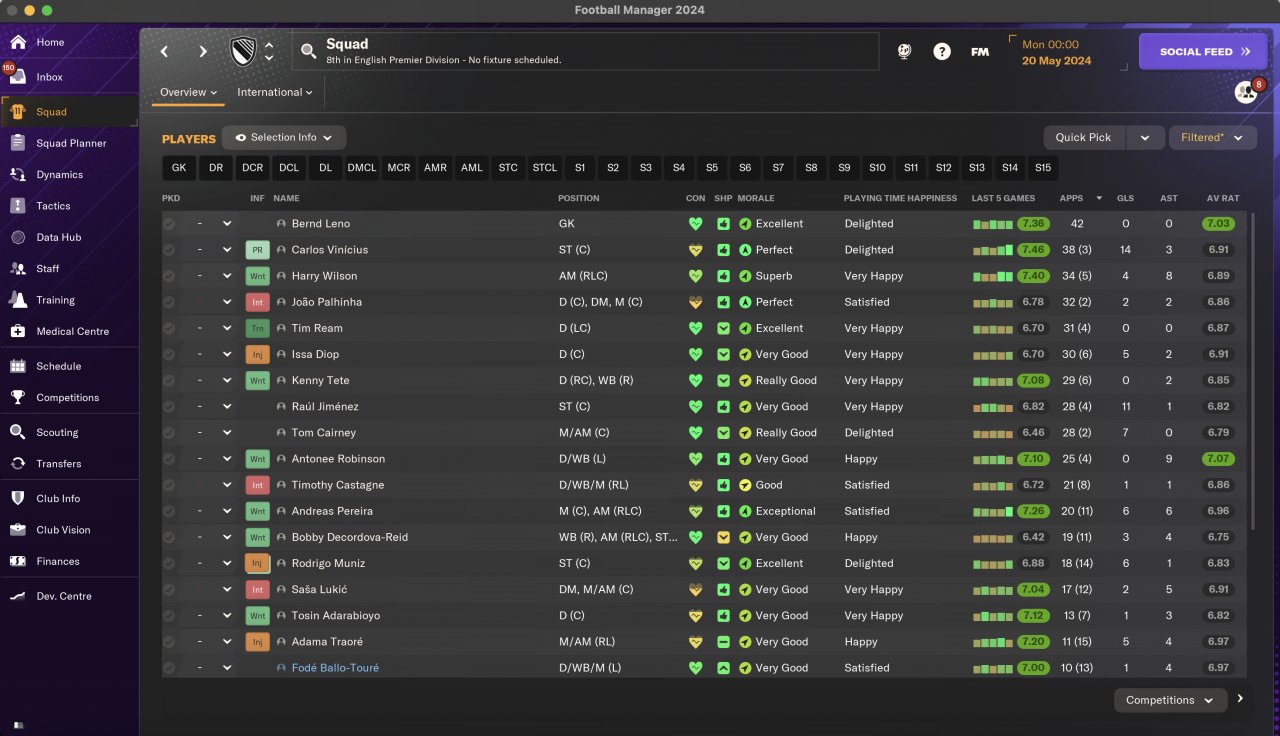Toggle the picked checkbox for João Palhinha
Screen dimensions: 1280x736
[x=169, y=302]
